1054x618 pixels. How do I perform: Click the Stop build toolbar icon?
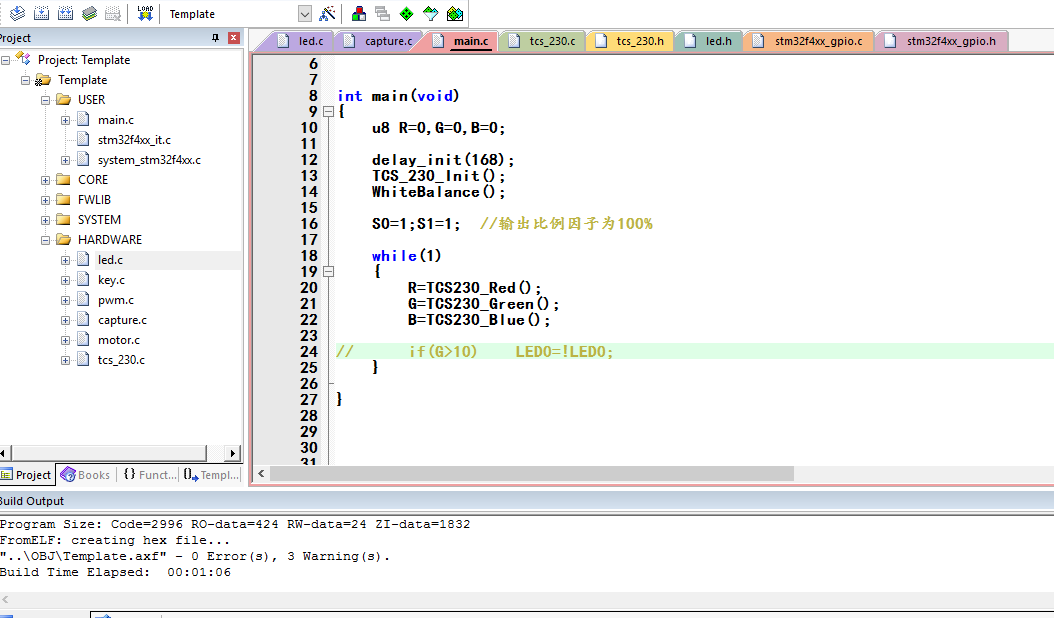point(113,13)
